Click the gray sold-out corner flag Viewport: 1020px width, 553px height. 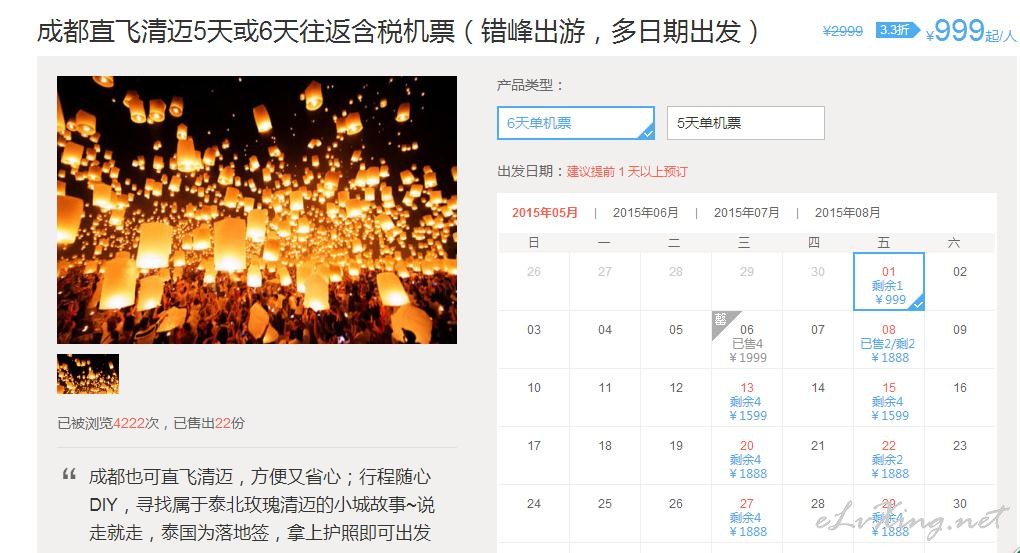722,321
